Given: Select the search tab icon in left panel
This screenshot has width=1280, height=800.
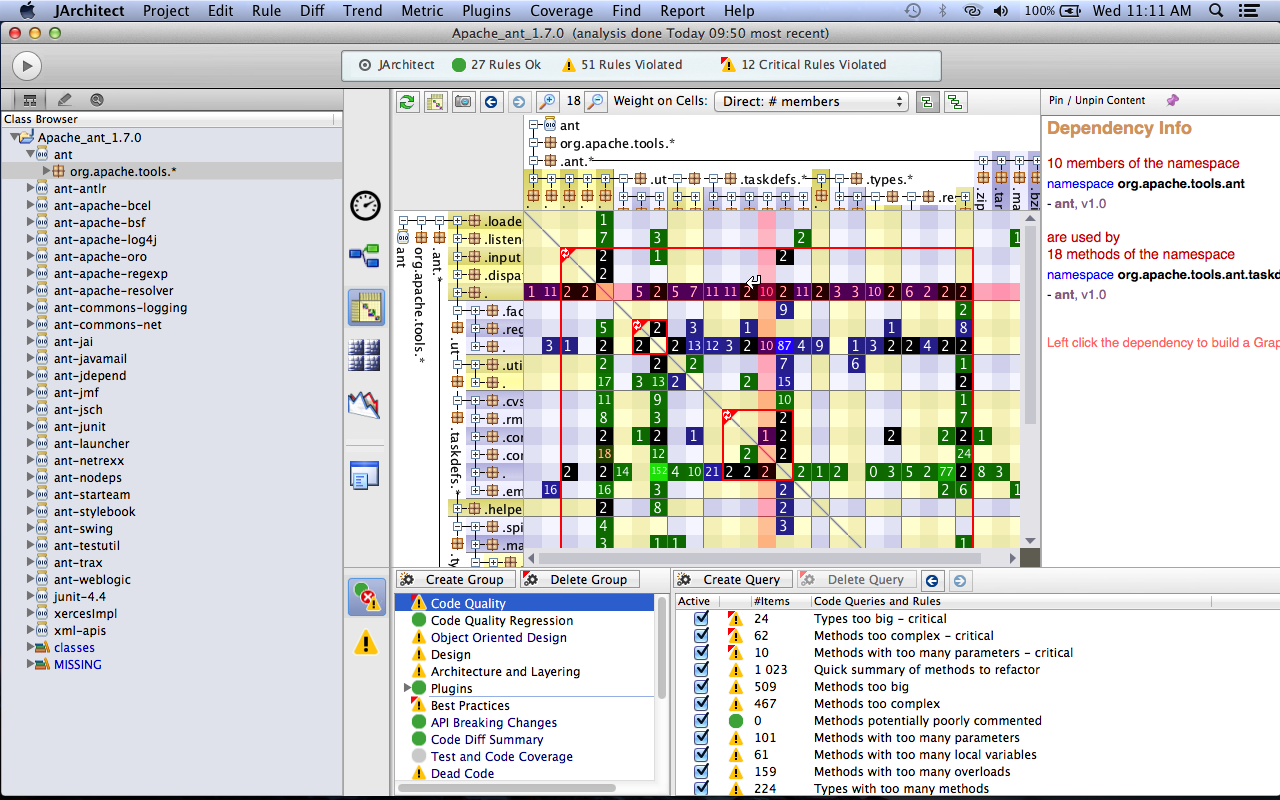Looking at the screenshot, I should (97, 100).
